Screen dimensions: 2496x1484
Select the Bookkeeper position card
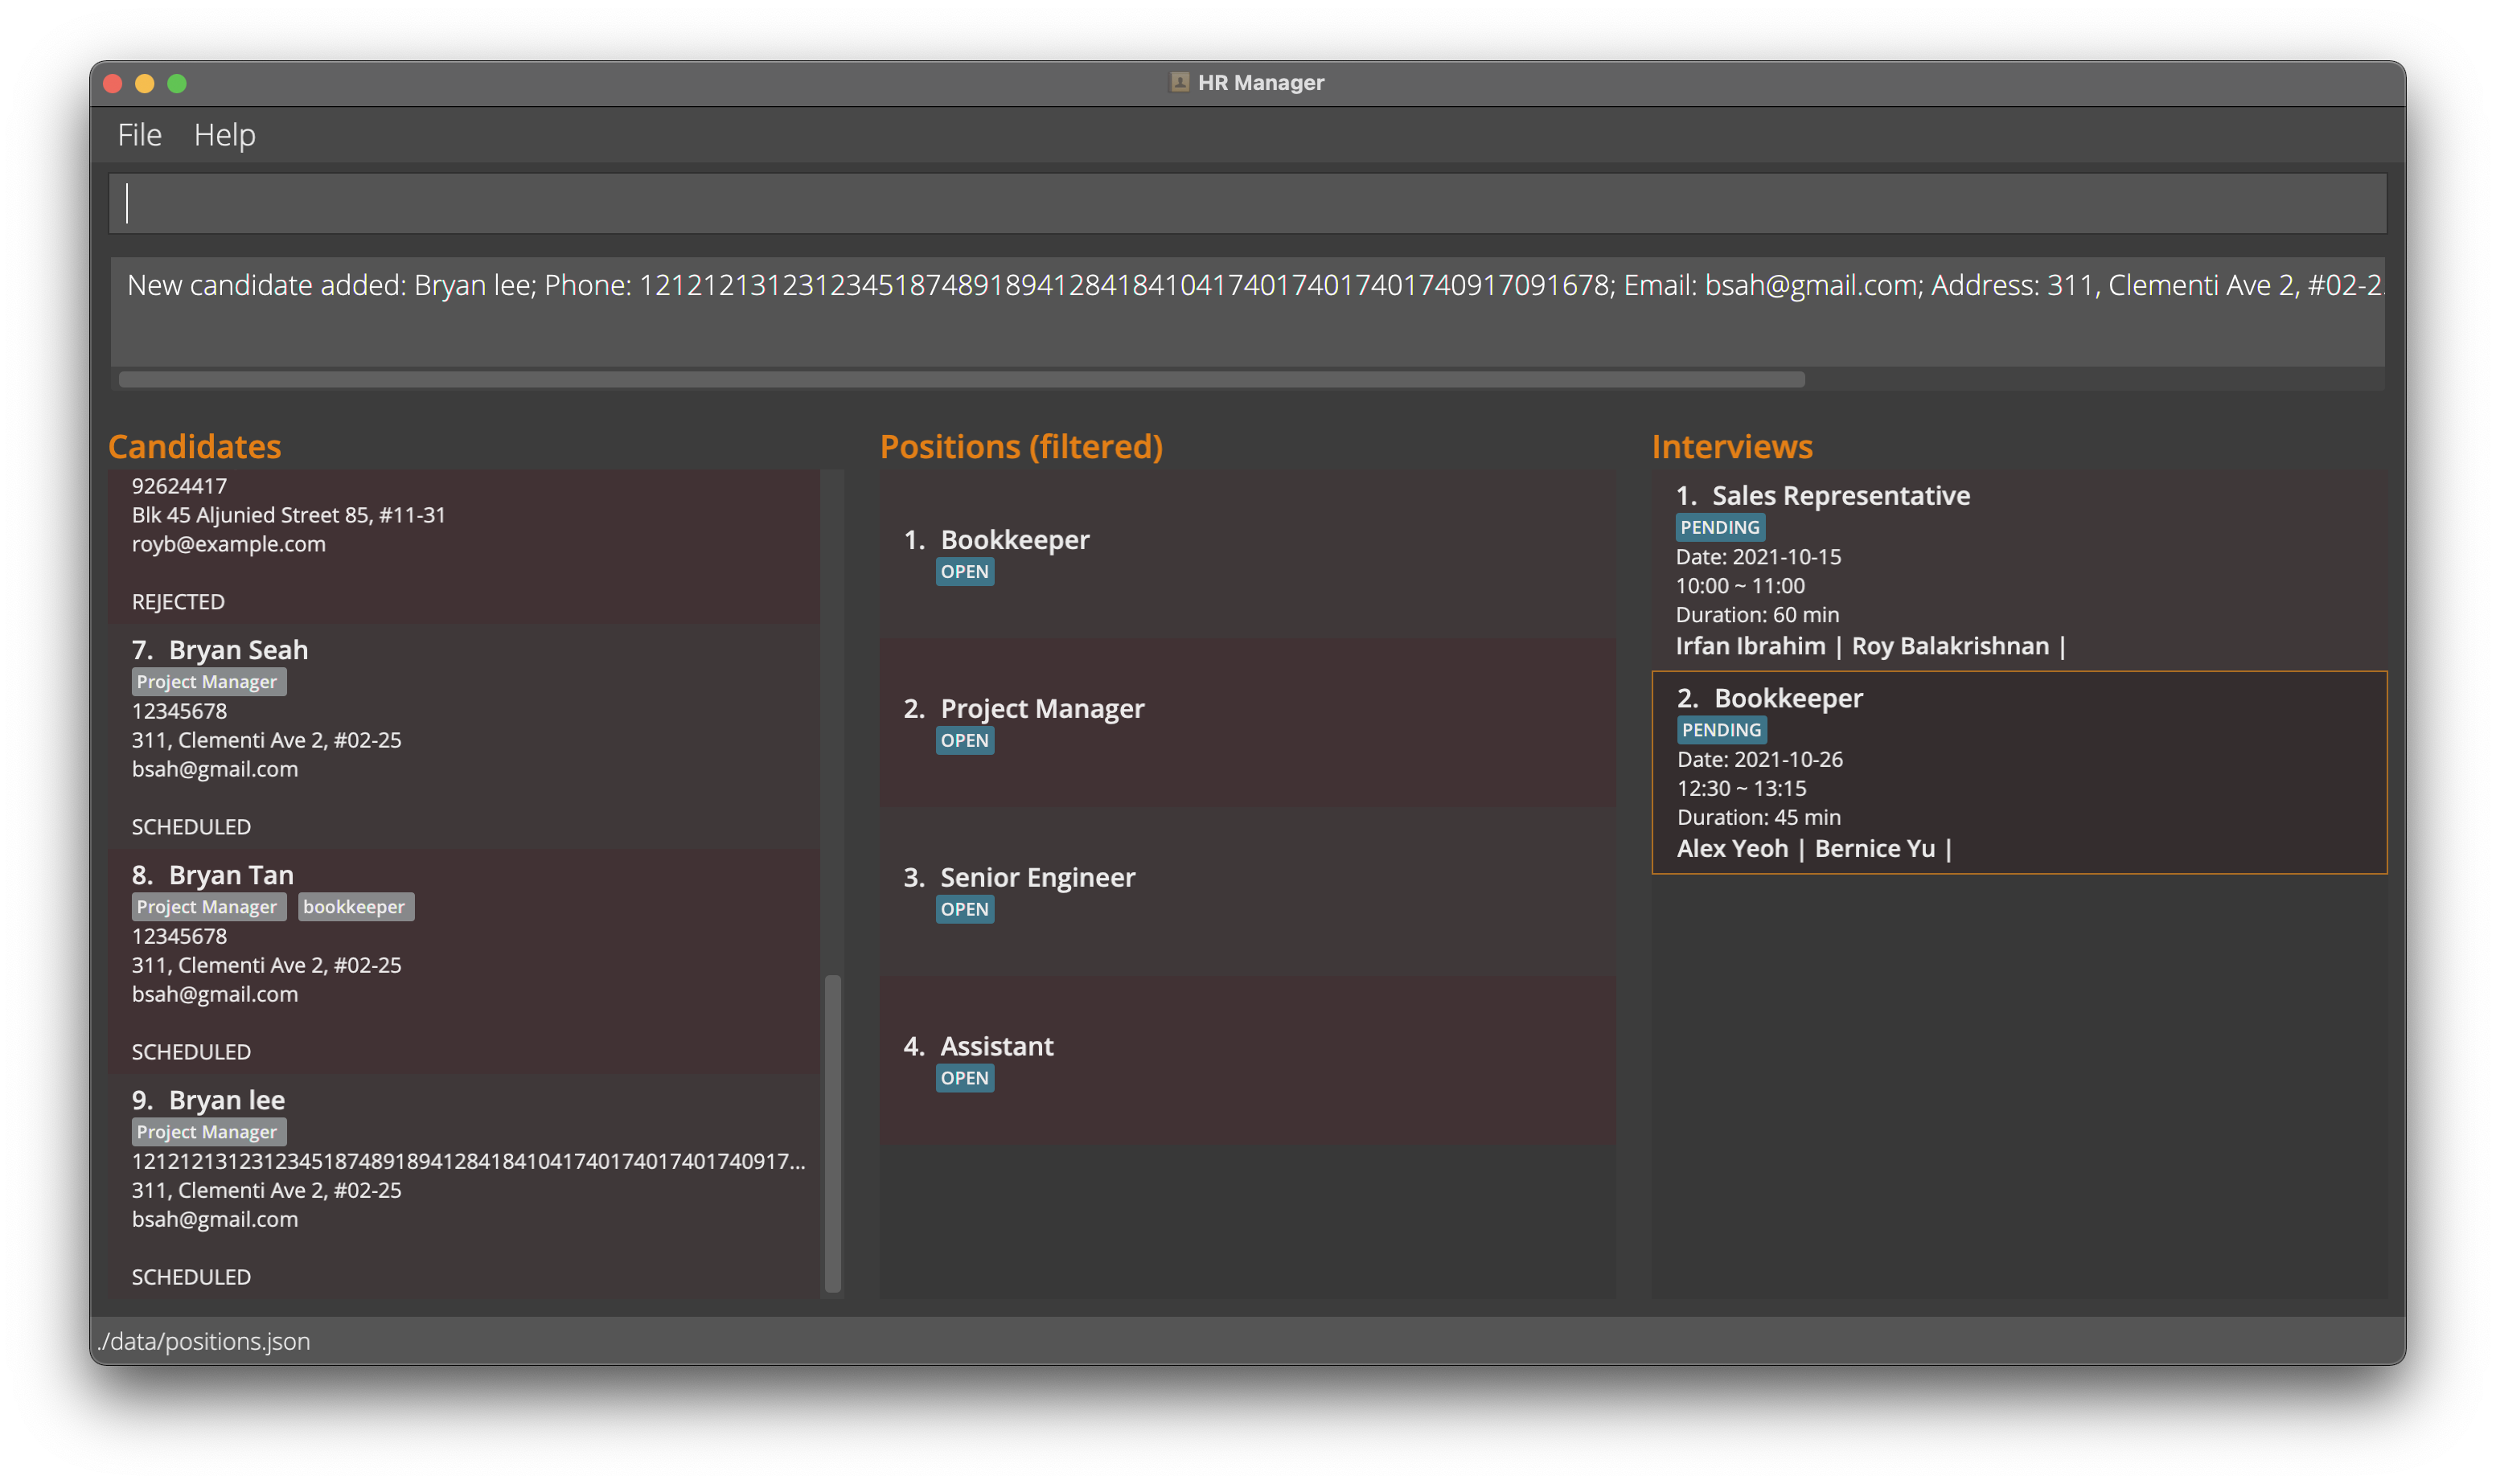[x=1246, y=554]
